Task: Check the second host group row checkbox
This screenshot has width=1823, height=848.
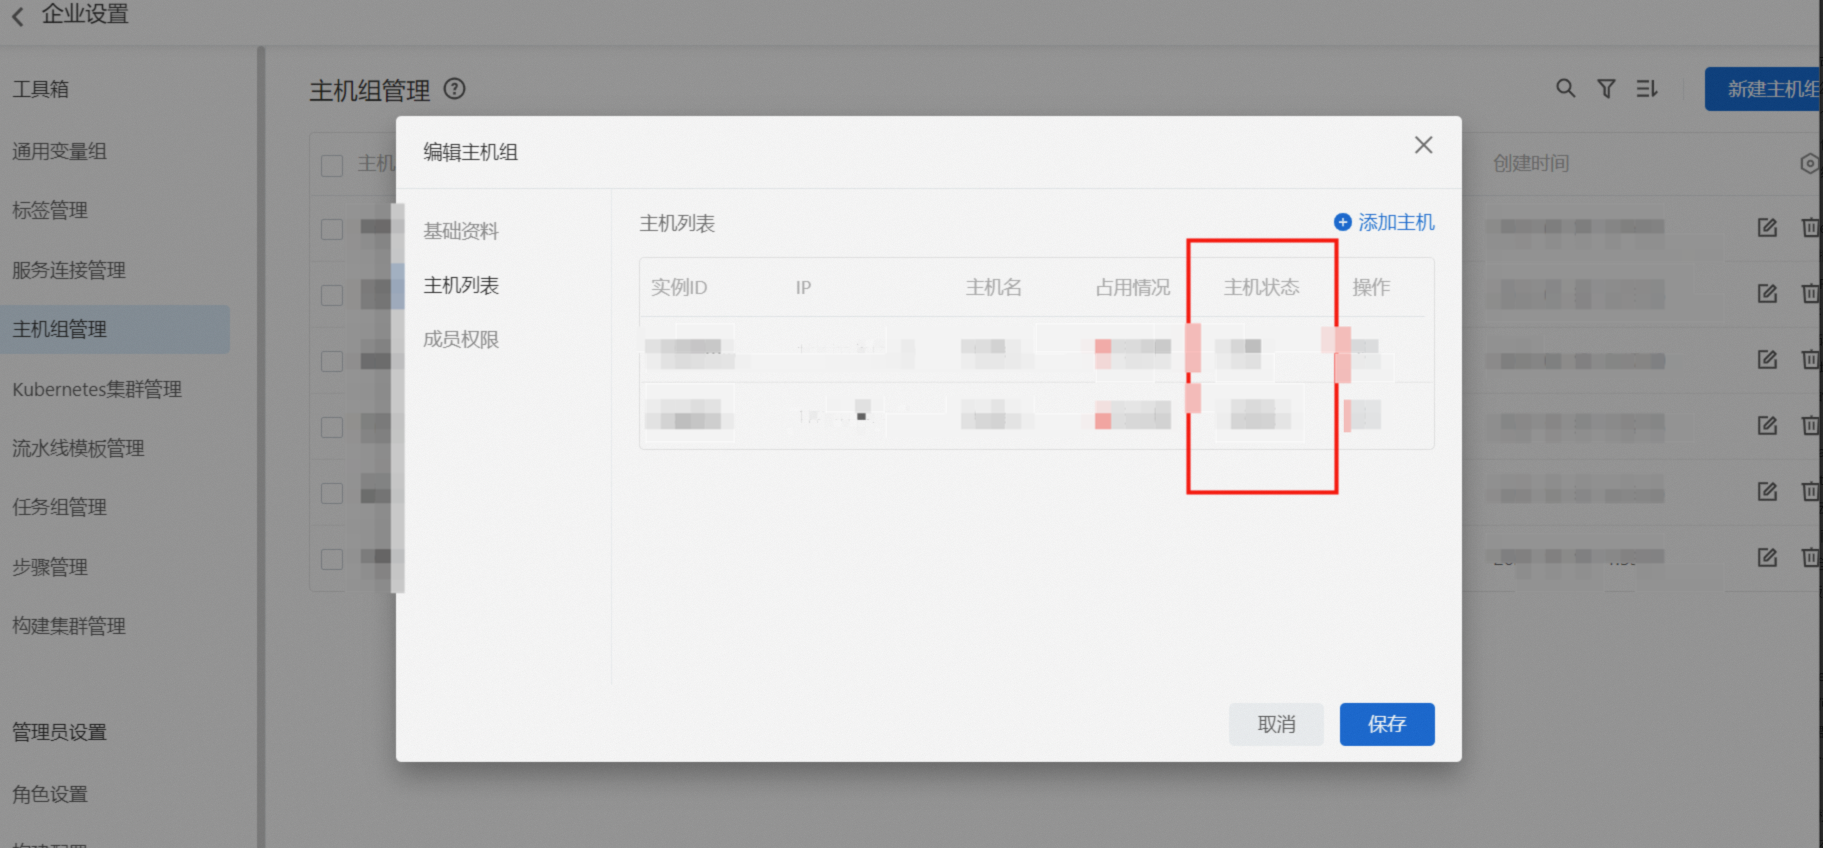Action: [332, 295]
